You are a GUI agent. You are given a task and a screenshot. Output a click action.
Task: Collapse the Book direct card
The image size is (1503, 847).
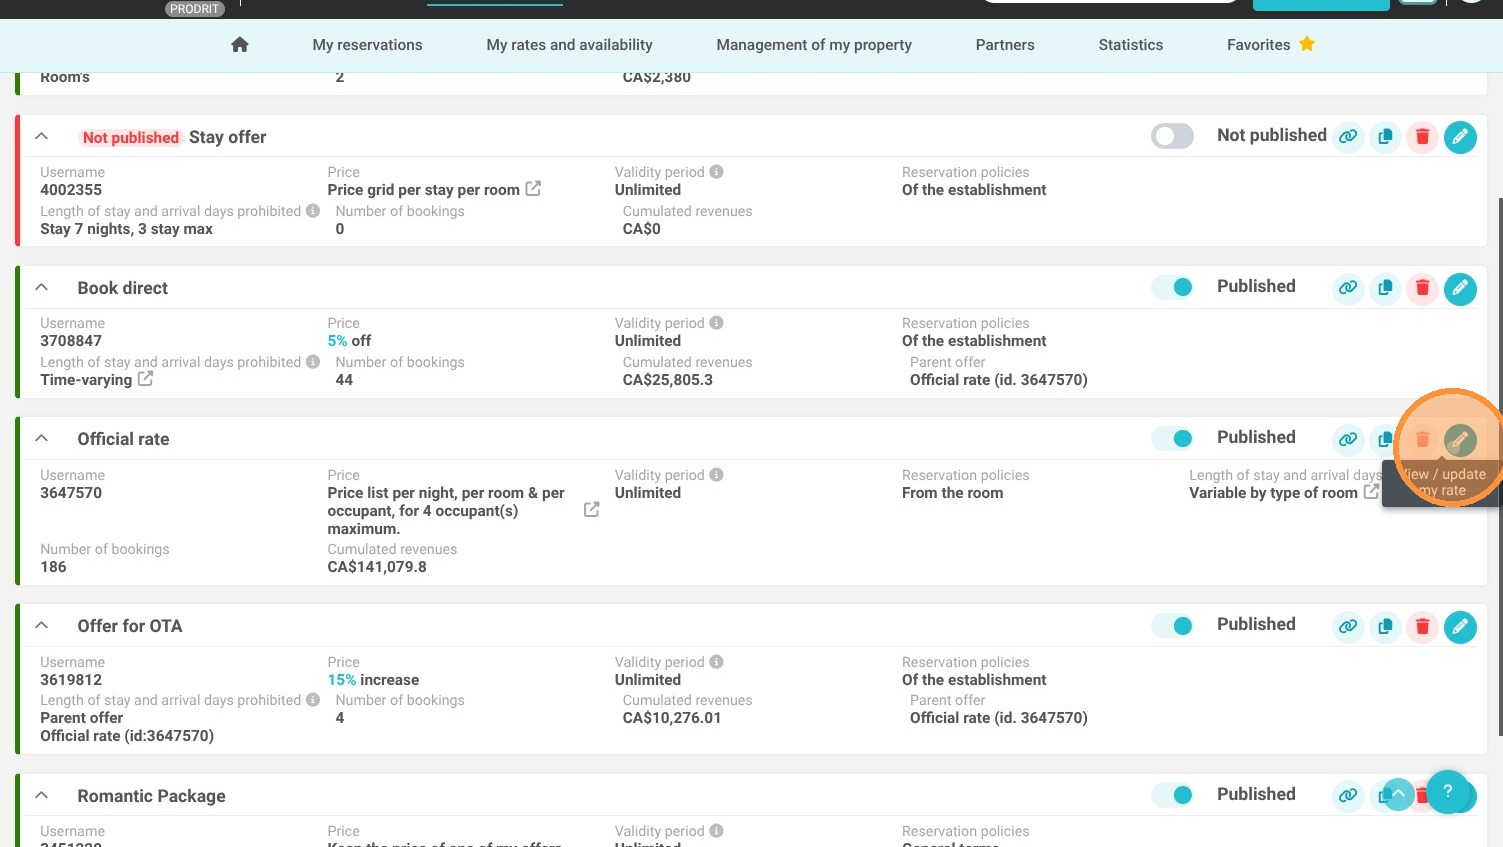[42, 287]
